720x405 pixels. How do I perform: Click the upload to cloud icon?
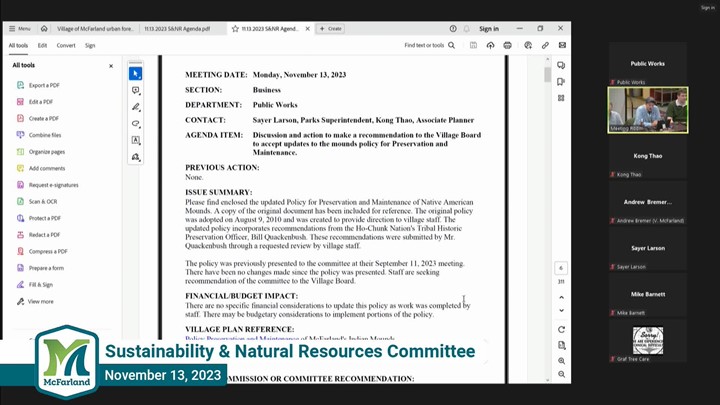(x=490, y=45)
